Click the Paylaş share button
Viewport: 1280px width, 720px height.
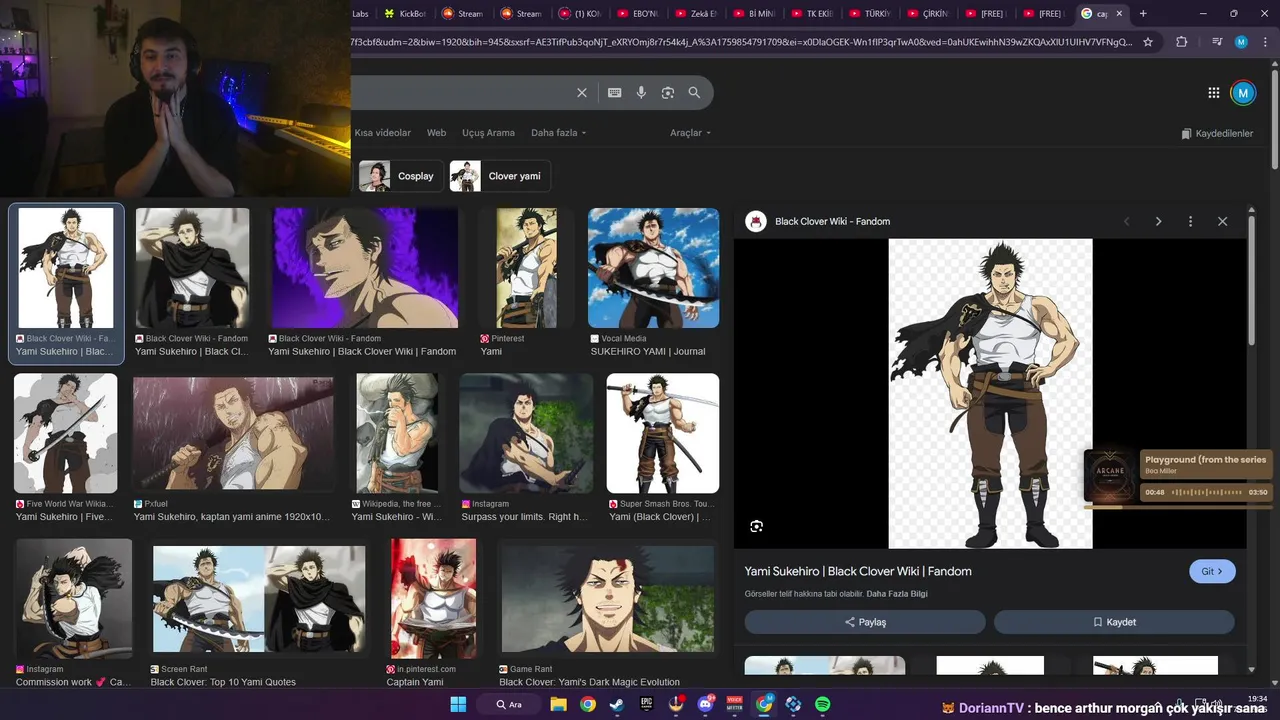(865, 622)
